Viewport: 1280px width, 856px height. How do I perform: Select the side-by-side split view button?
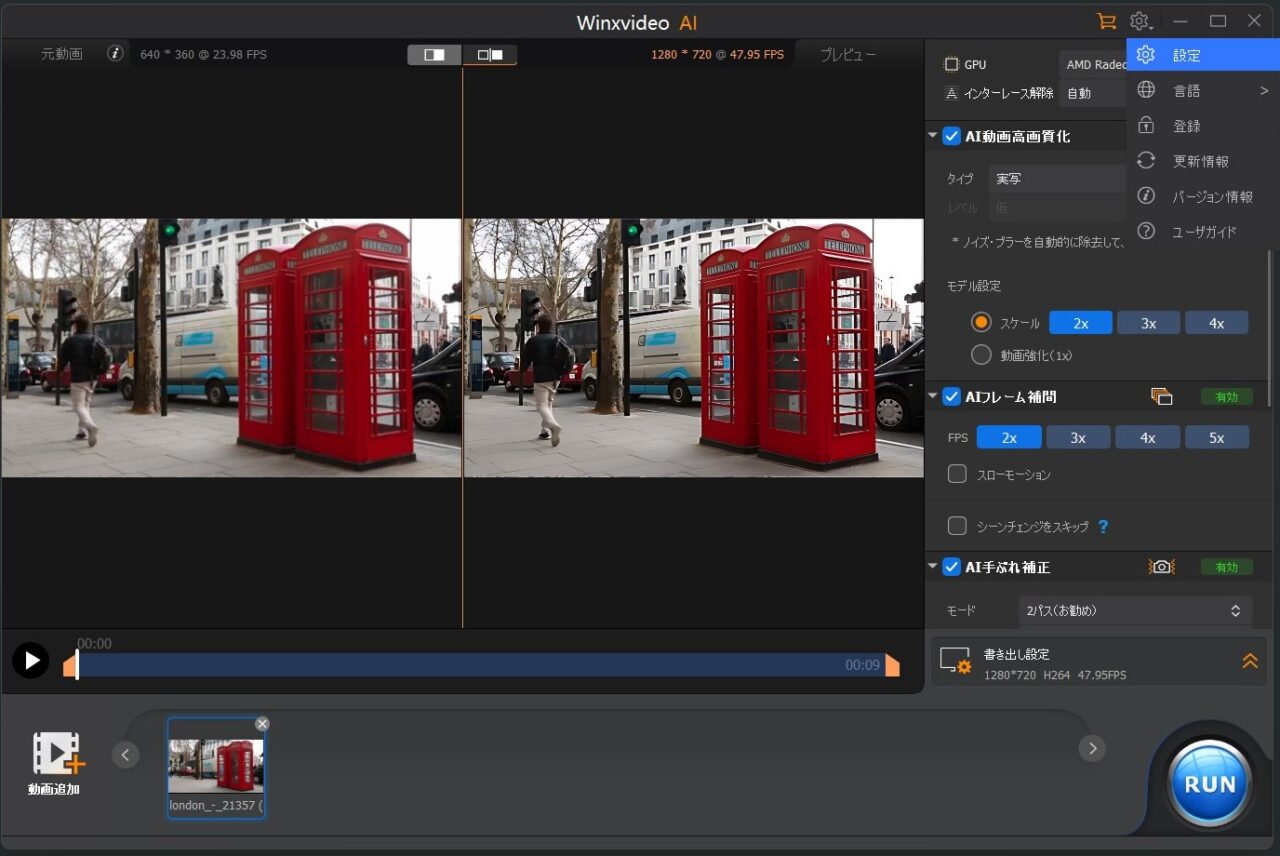pyautogui.click(x=434, y=55)
